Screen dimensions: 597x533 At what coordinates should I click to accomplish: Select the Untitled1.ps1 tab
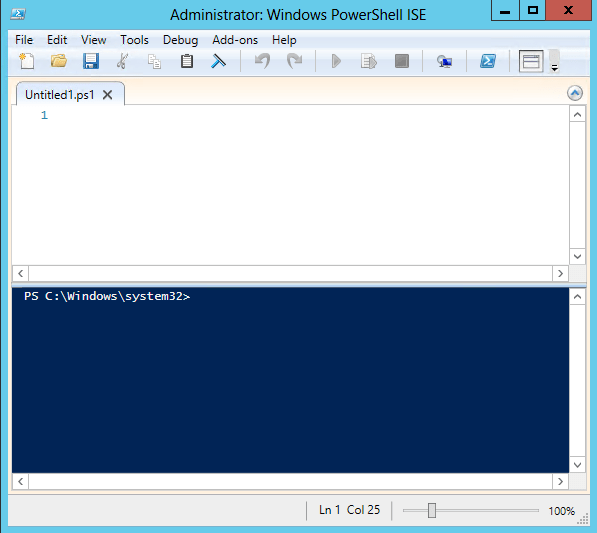tap(59, 95)
